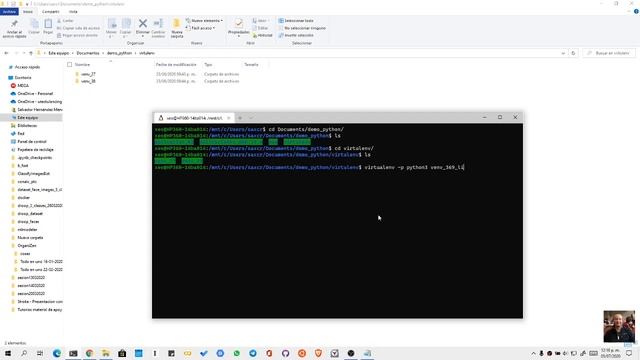Select Este equipo in the address breadcrumb
This screenshot has width=640, height=360.
(x=59, y=53)
